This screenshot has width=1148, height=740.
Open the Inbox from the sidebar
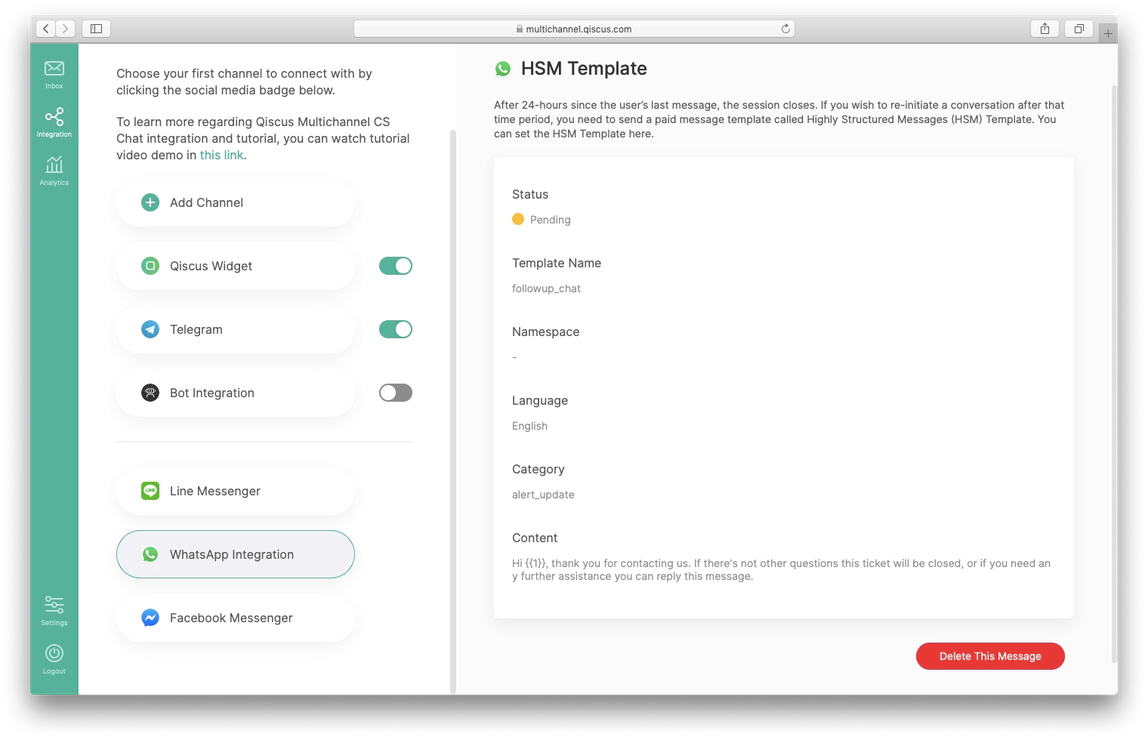click(x=54, y=73)
